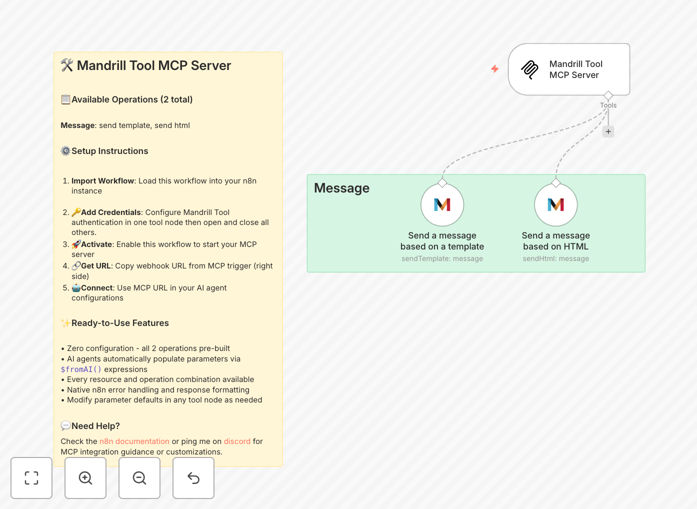The image size is (697, 509).
Task: Click the Add Credentials instruction step
Action: click(x=167, y=222)
